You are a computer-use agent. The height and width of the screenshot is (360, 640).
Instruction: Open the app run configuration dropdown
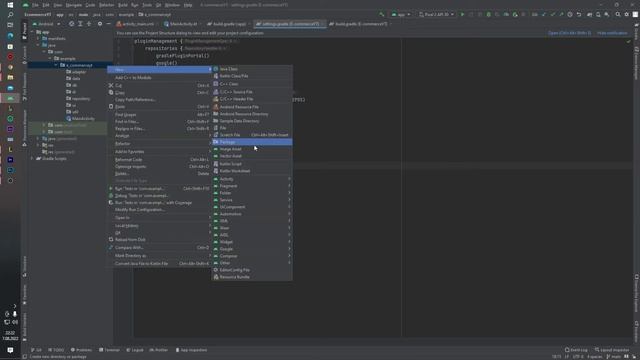point(400,14)
